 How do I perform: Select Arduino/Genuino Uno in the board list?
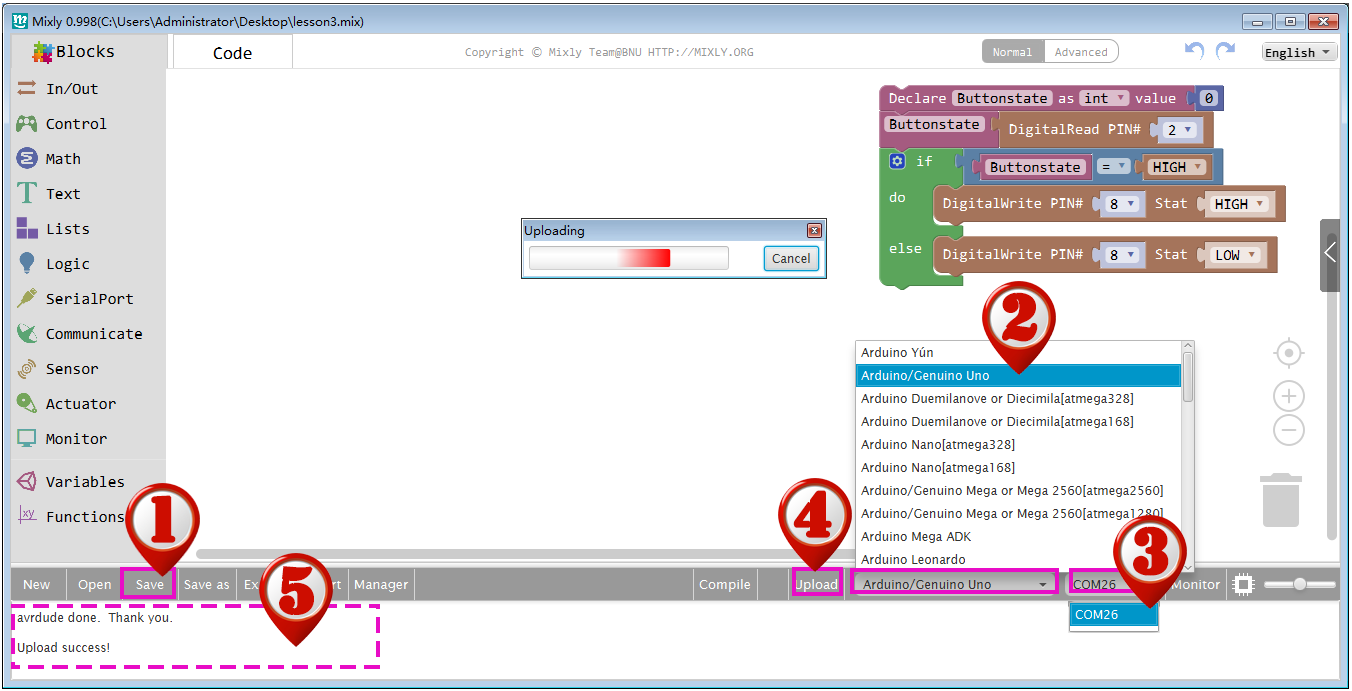coord(1019,375)
